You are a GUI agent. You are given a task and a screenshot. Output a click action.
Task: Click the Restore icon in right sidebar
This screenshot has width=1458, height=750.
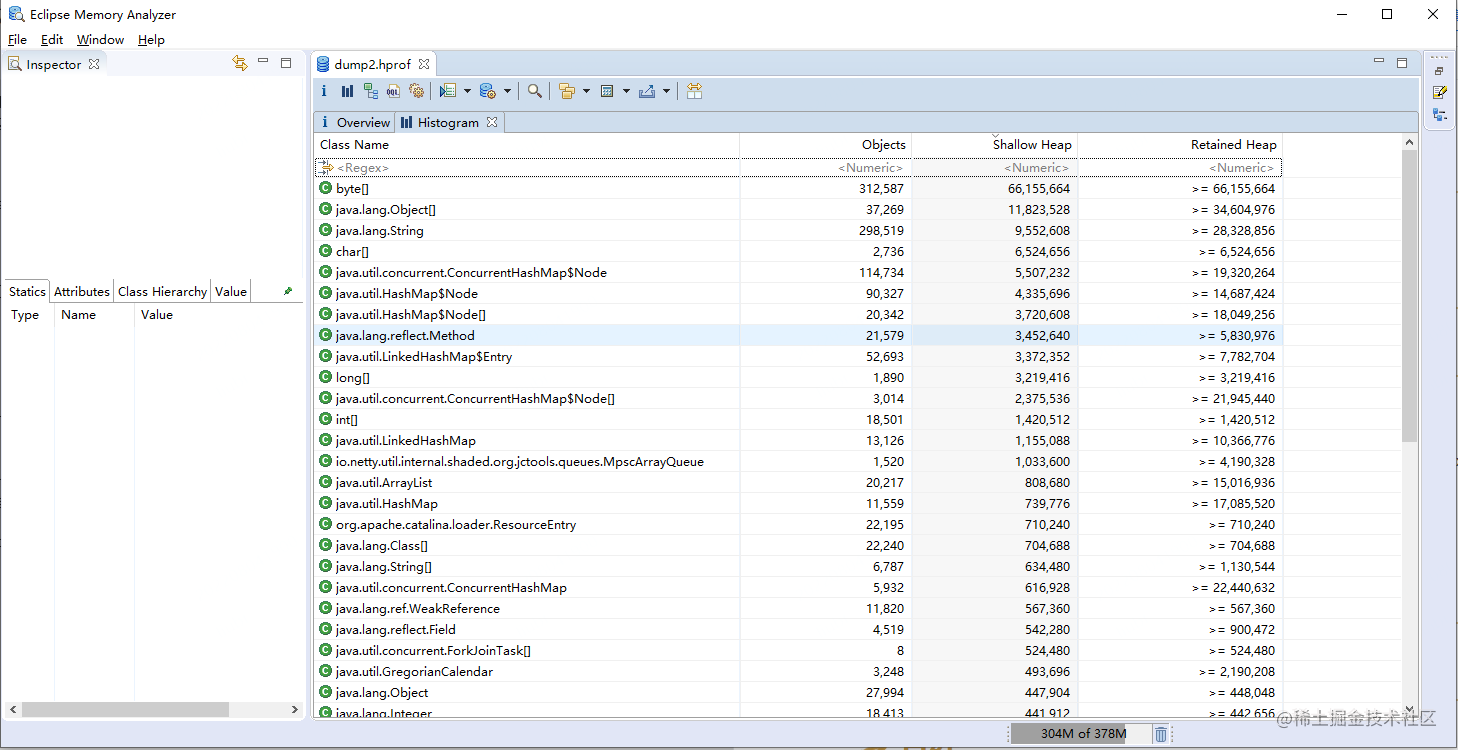coord(1439,71)
